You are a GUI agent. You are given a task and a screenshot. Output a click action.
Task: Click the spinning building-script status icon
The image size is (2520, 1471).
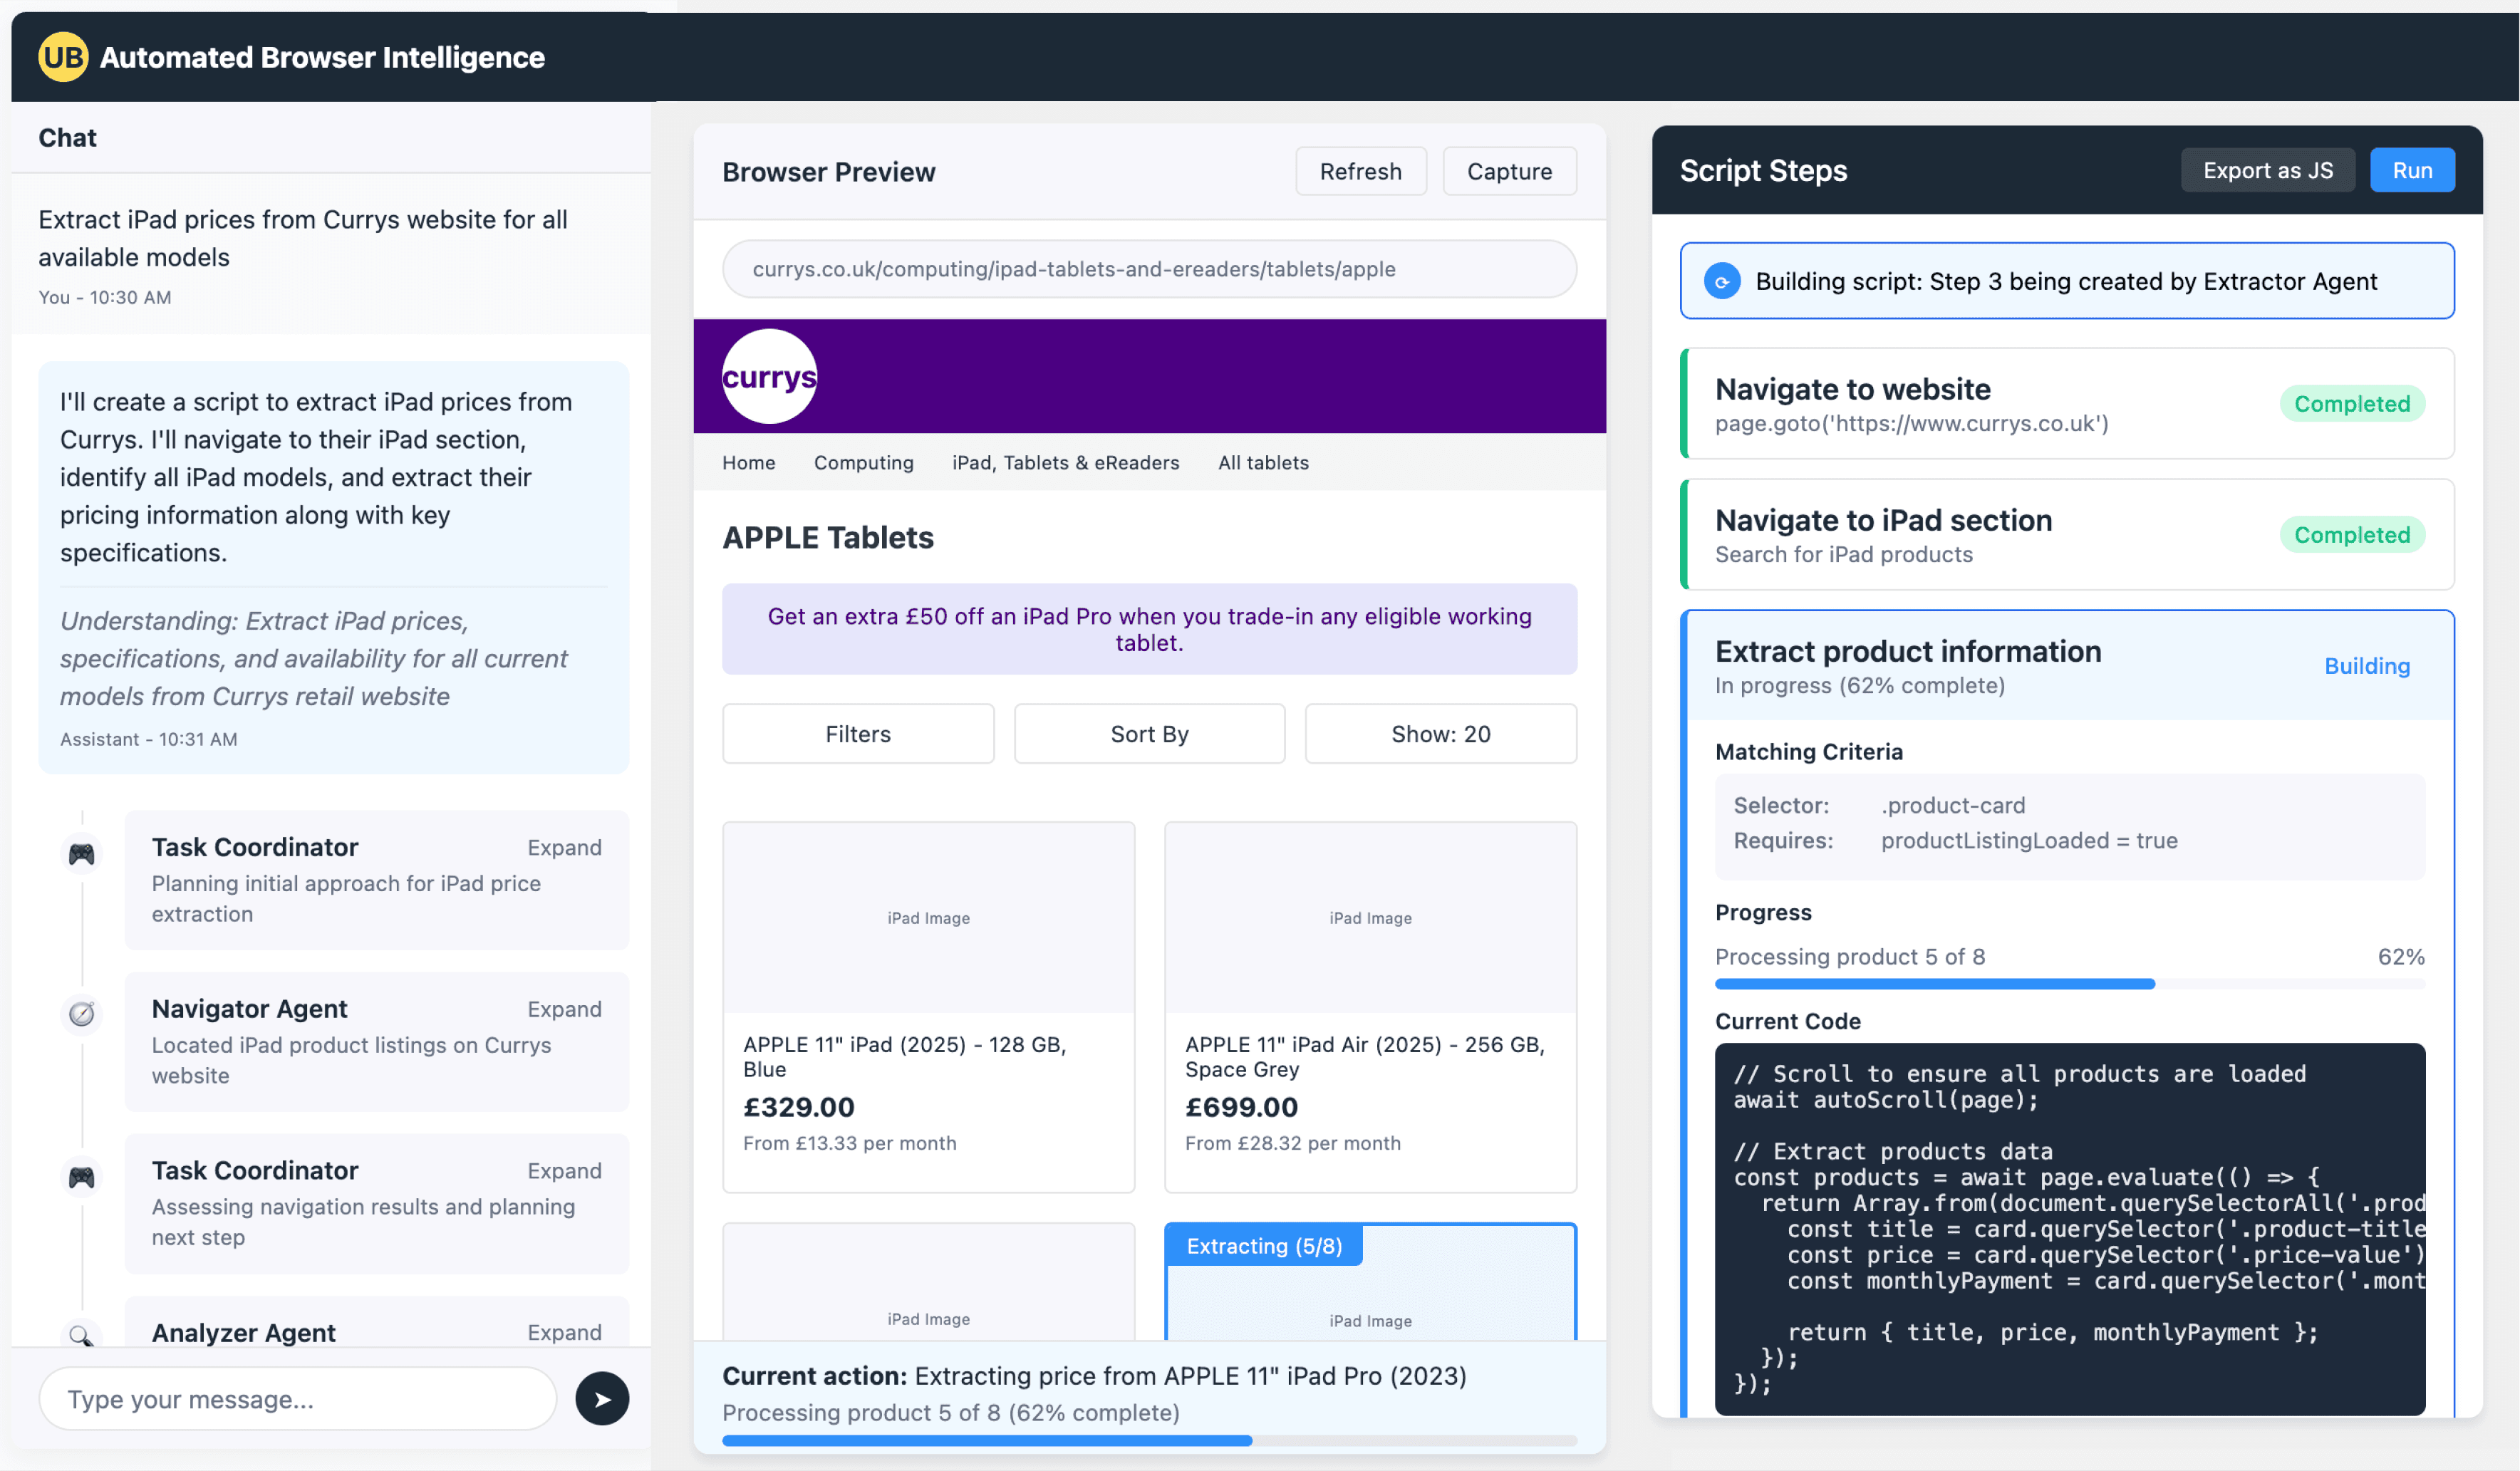tap(1721, 282)
